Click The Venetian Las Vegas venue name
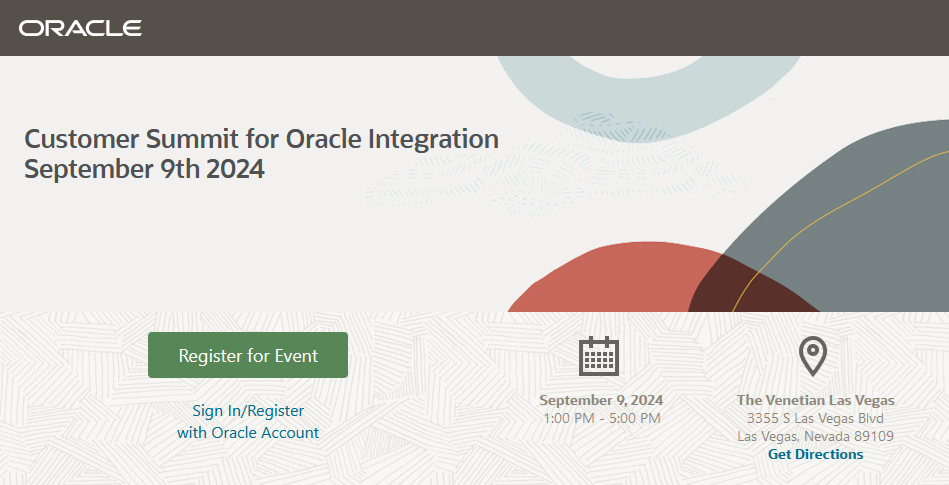 815,400
